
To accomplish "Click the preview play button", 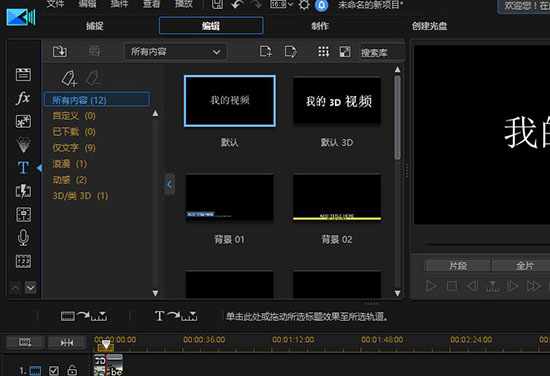I will pyautogui.click(x=431, y=286).
